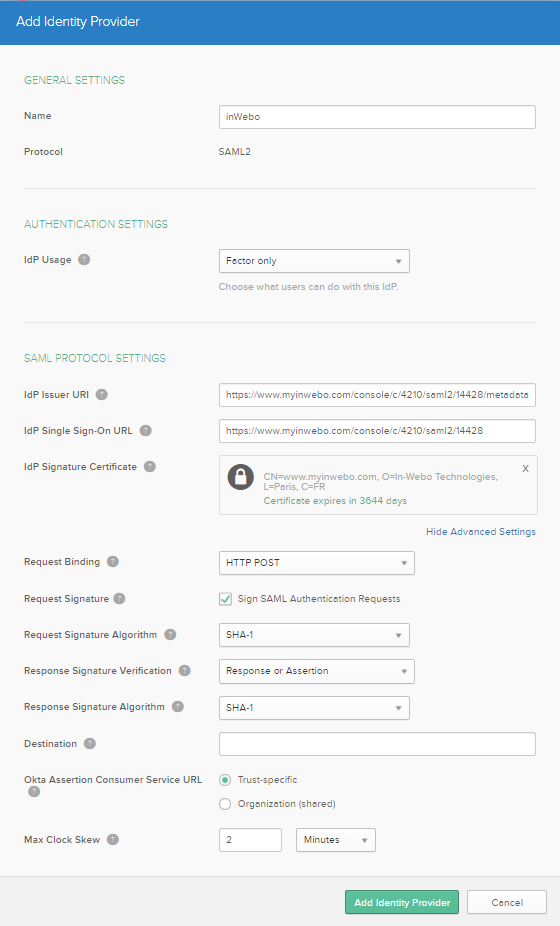This screenshot has width=560, height=926.
Task: Uncheck Sign SAML Authentication Requests
Action: [225, 599]
